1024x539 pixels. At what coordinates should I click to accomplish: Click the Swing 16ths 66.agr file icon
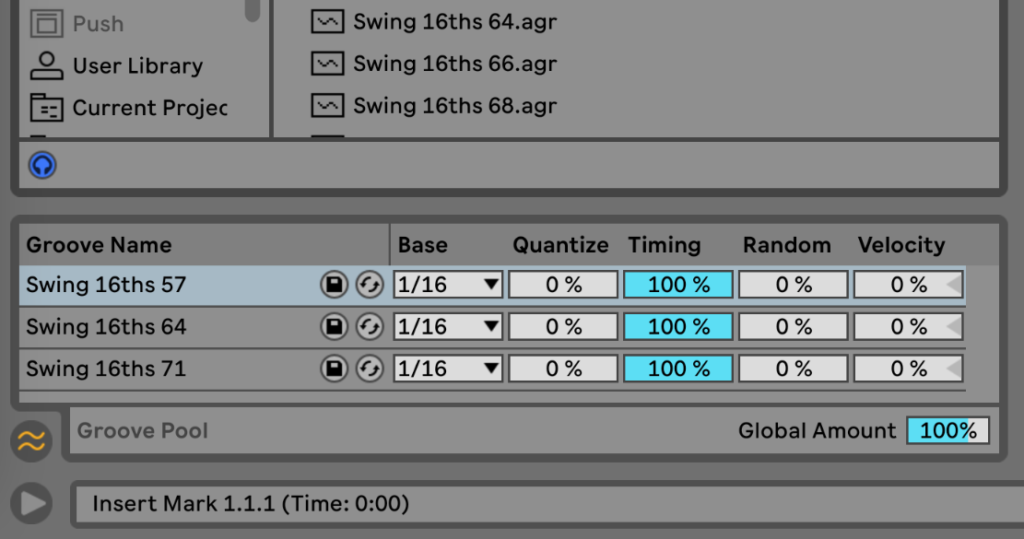[x=327, y=63]
